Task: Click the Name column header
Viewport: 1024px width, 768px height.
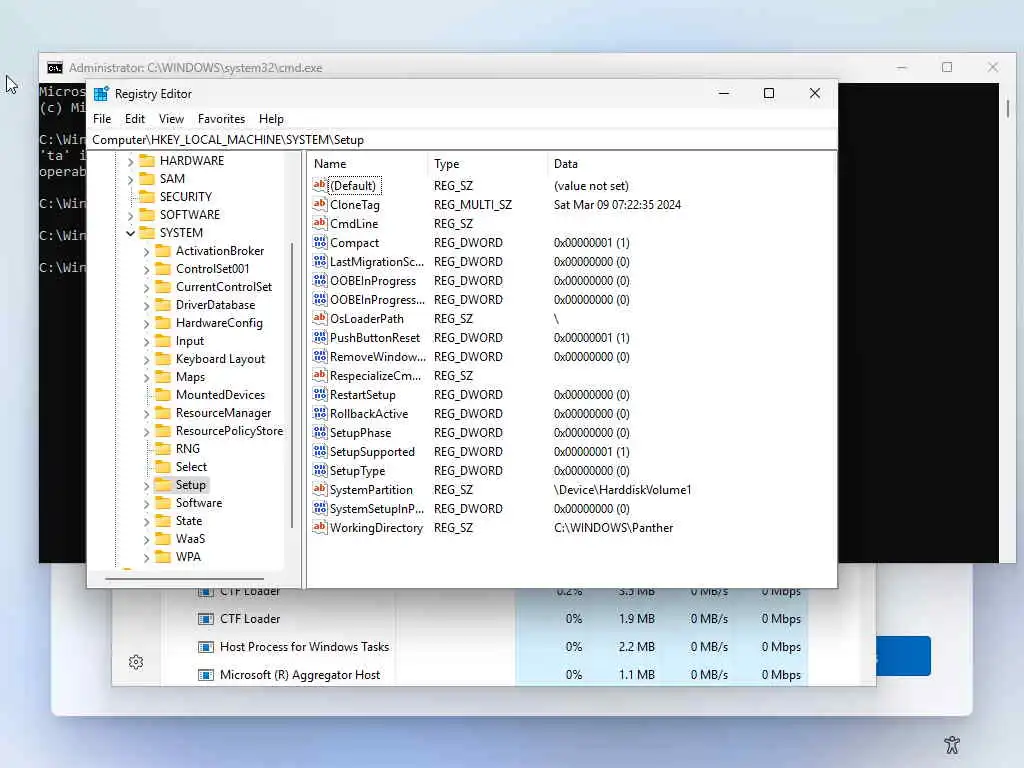Action: [368, 164]
